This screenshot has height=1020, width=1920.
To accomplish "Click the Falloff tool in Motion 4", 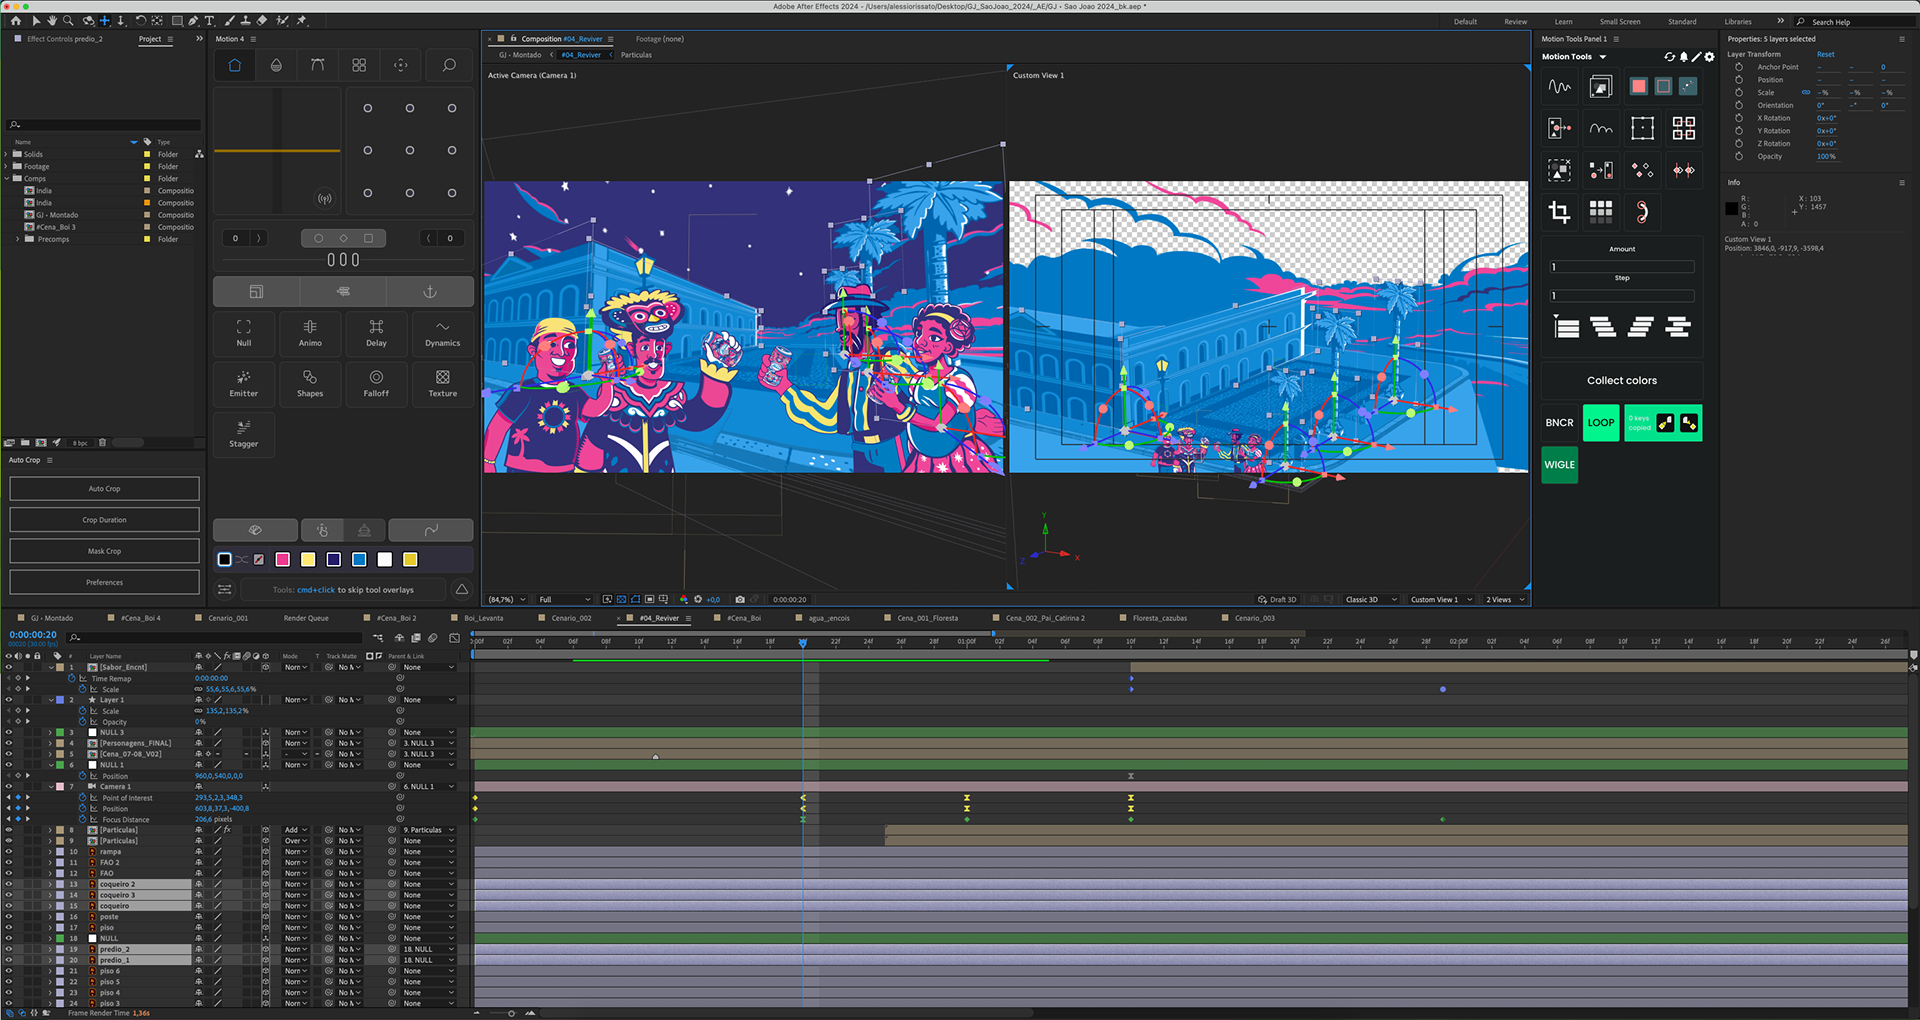I will coord(376,384).
